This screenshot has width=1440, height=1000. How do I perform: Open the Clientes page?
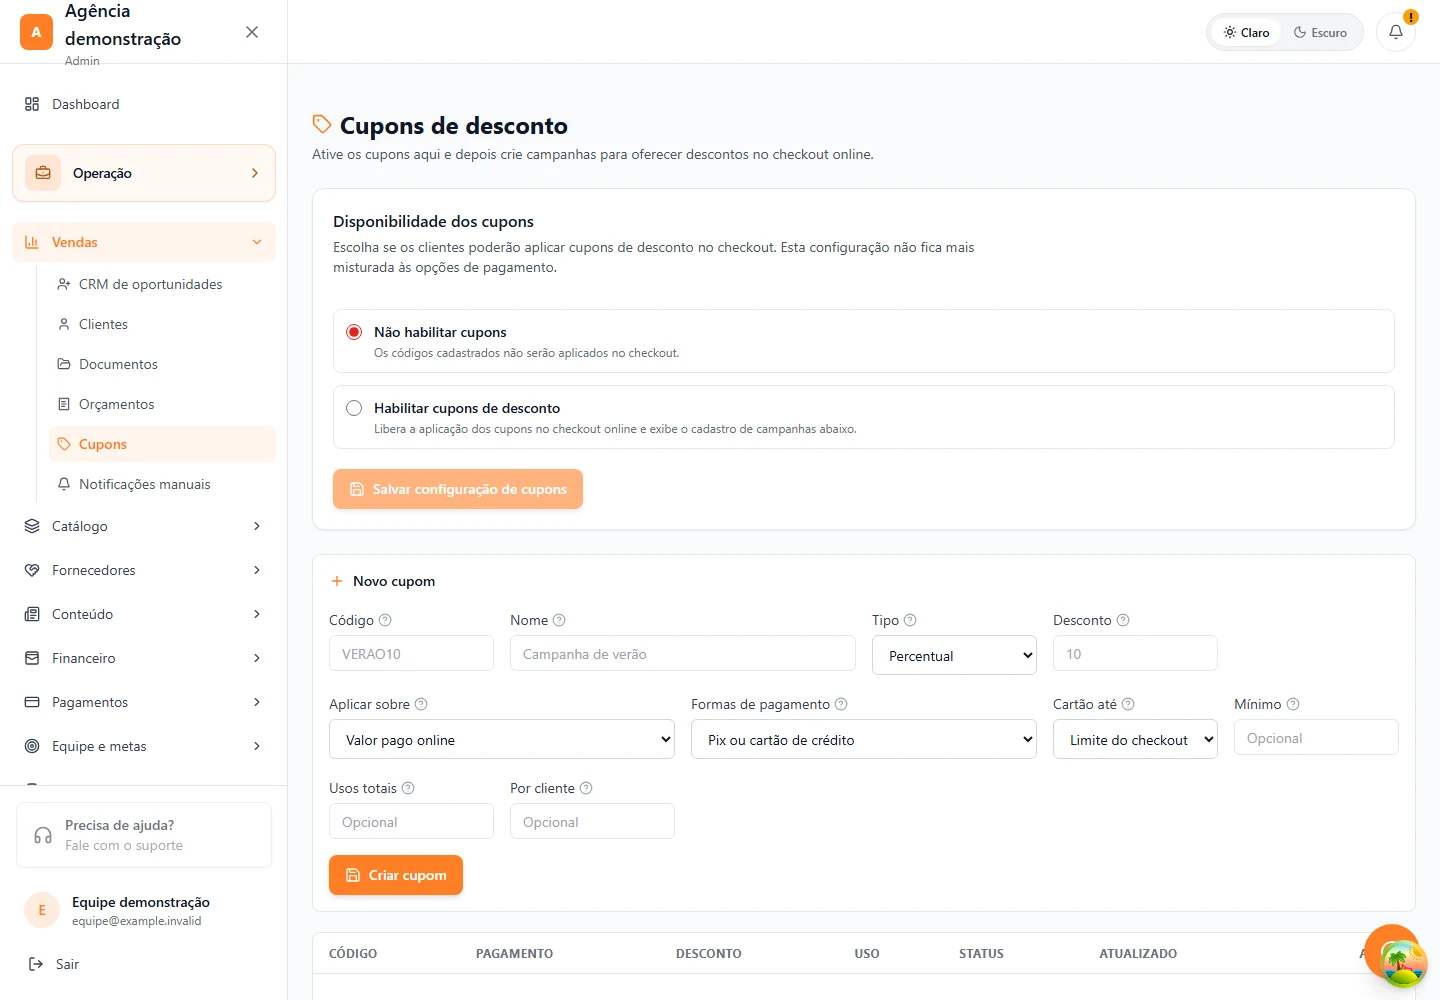162,324
